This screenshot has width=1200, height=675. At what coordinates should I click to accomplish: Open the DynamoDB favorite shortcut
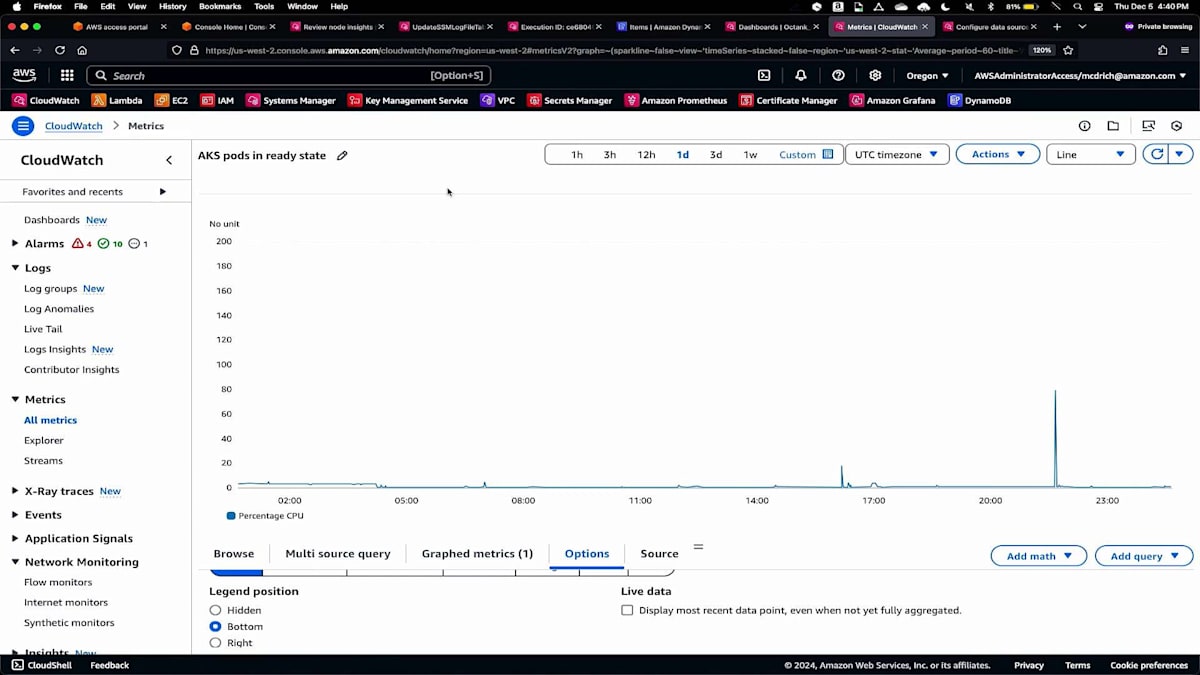[981, 100]
